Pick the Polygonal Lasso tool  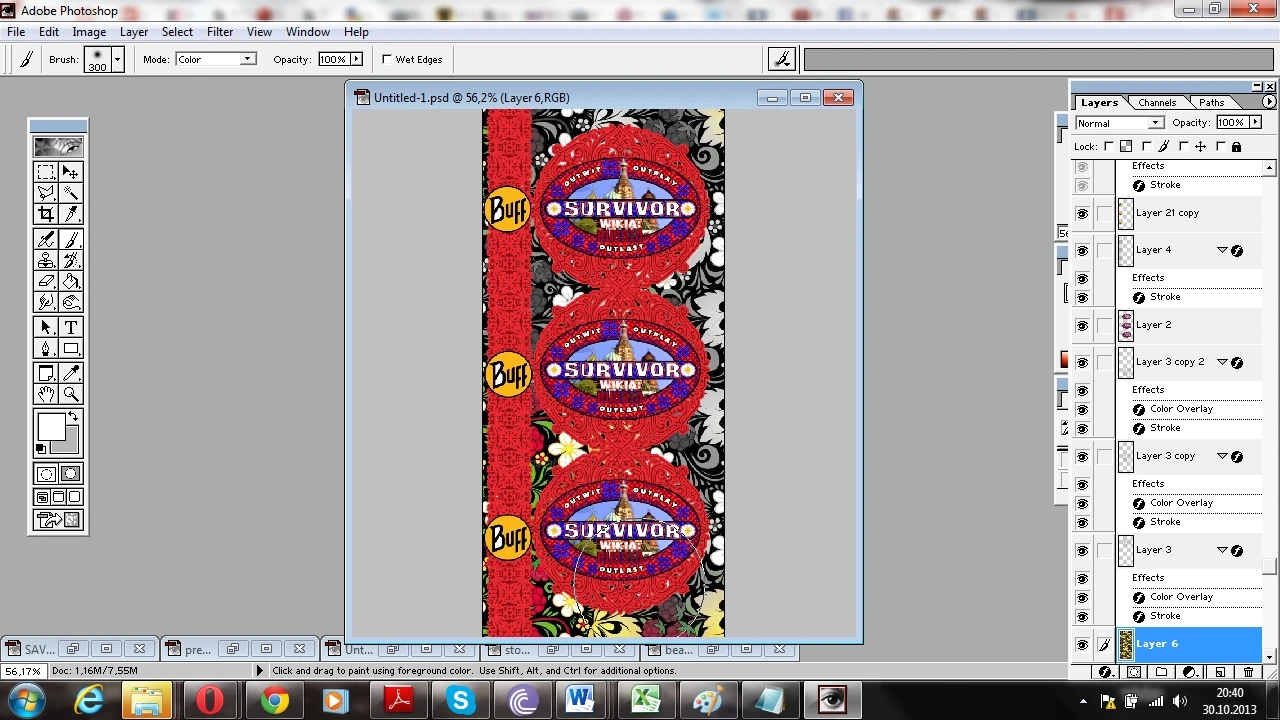[46, 193]
